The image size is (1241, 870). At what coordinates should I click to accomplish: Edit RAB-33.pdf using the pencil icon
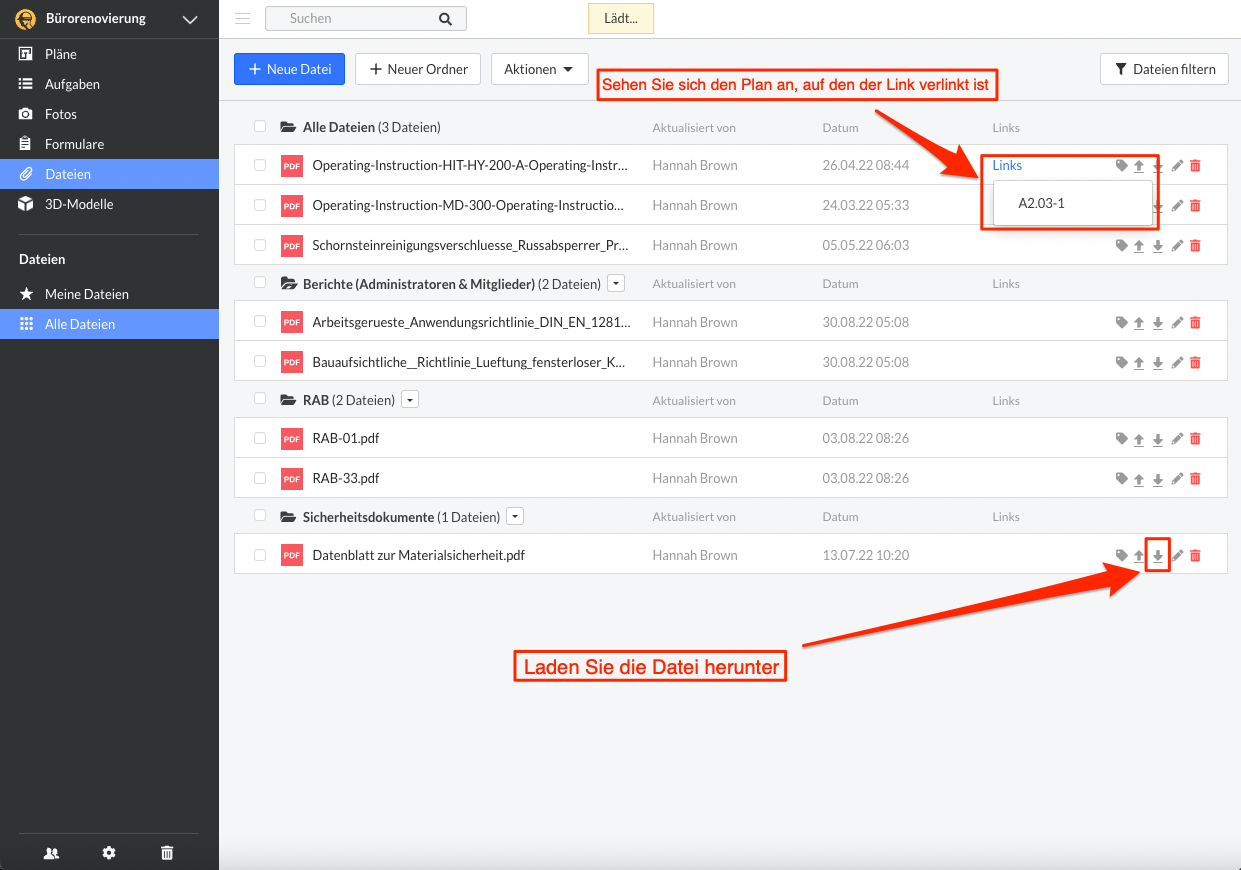pos(1177,479)
